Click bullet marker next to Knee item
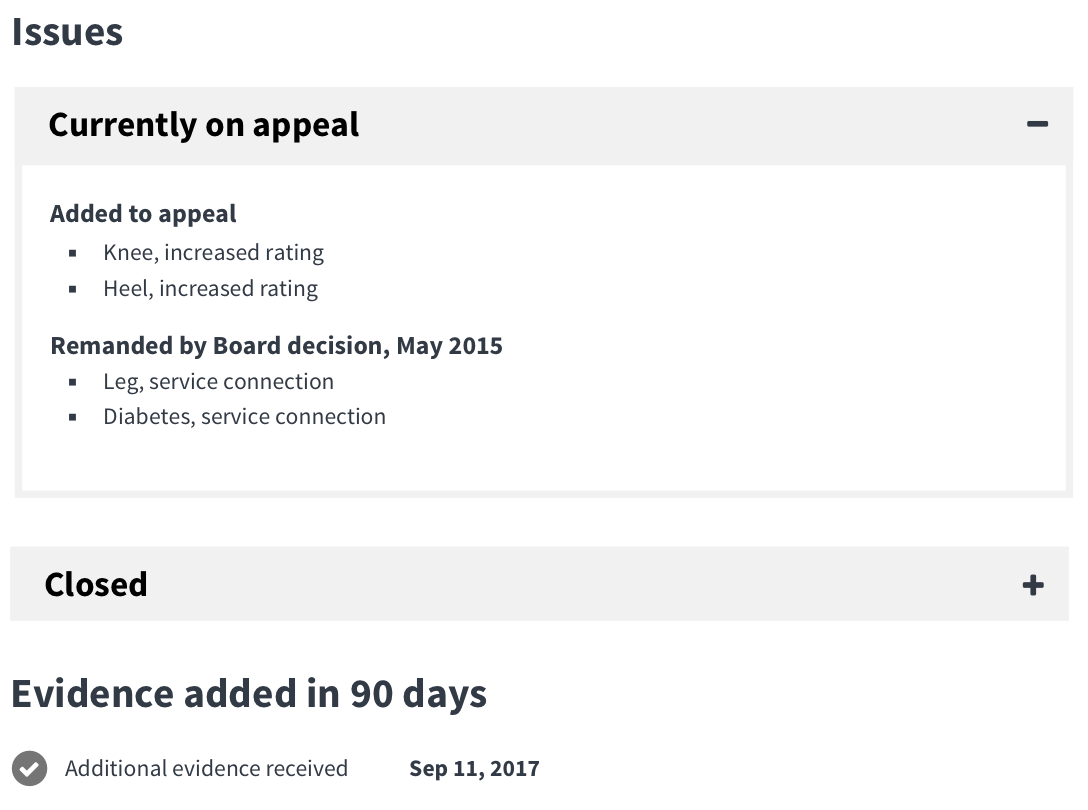The width and height of the screenshot is (1088, 810). (x=73, y=253)
